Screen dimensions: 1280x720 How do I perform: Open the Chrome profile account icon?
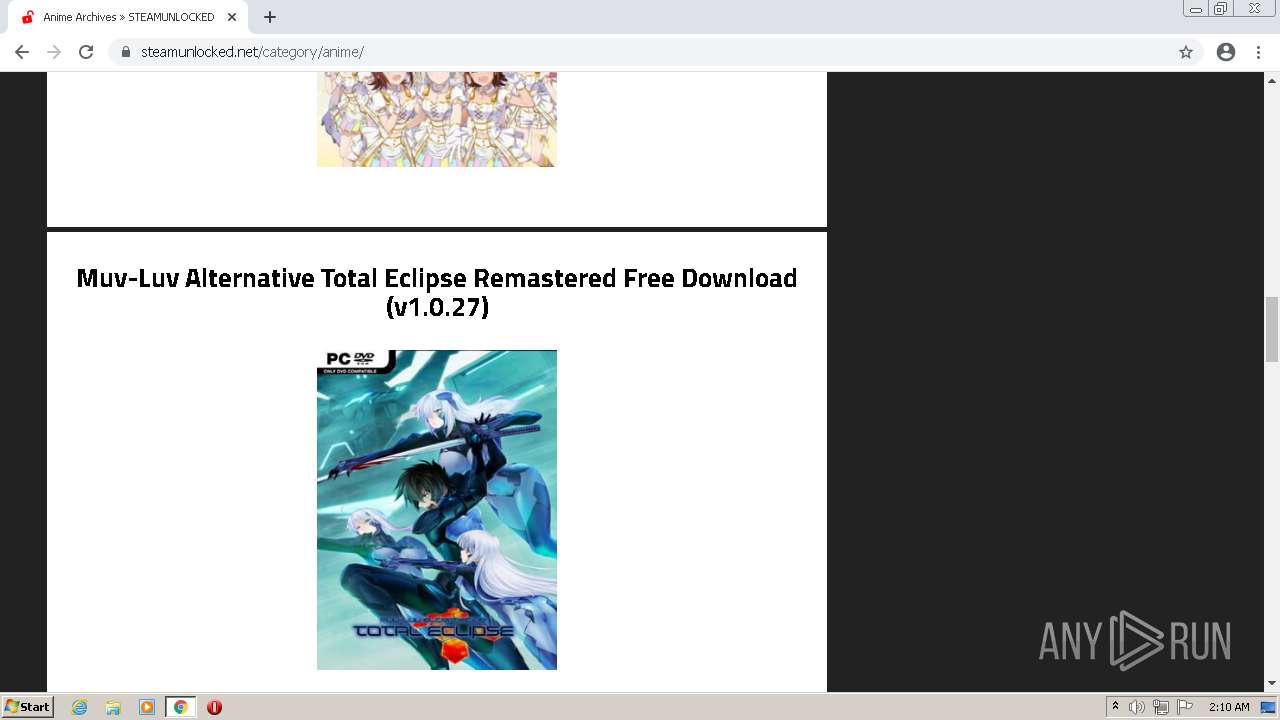(1226, 52)
